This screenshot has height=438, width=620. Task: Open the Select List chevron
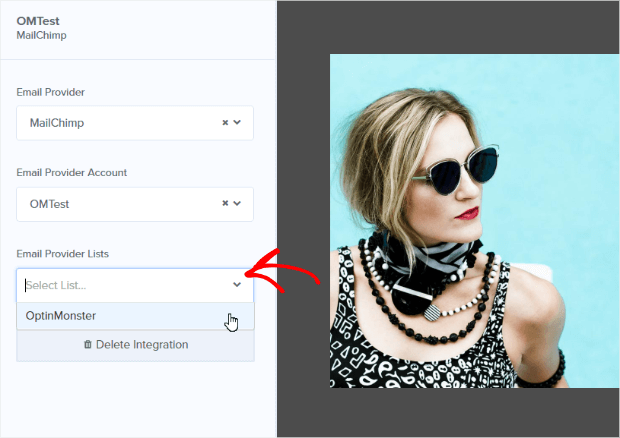point(237,285)
